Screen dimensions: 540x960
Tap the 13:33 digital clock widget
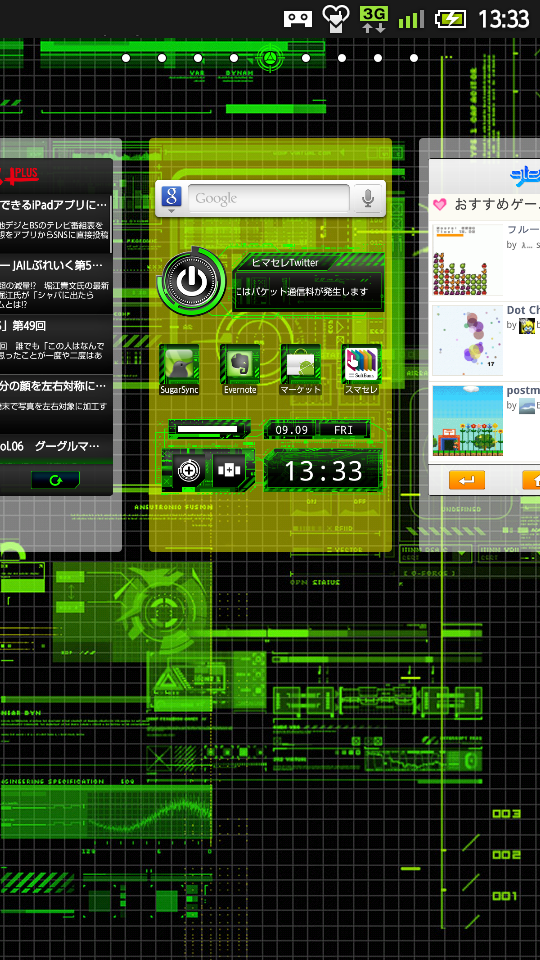click(323, 471)
